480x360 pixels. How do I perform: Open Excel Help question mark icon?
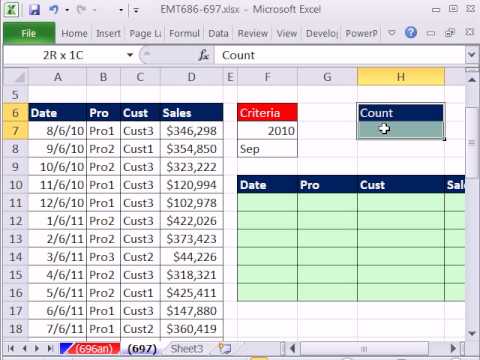pos(411,33)
